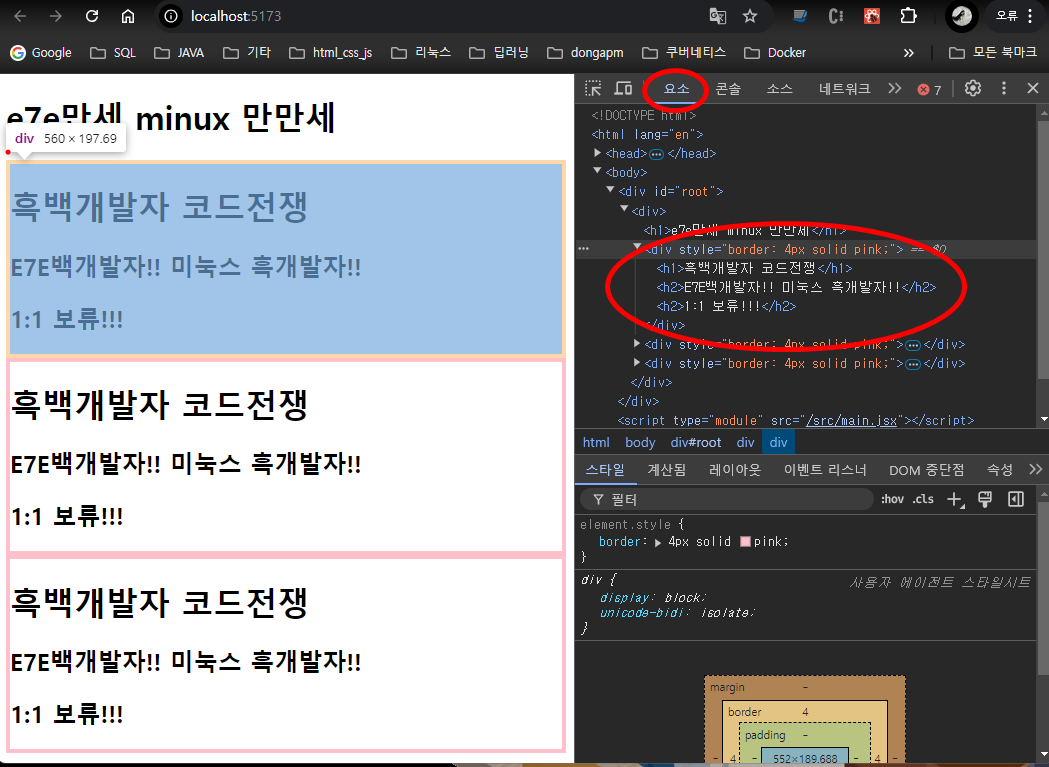
Task: Add a new style rule with plus icon
Action: (955, 499)
